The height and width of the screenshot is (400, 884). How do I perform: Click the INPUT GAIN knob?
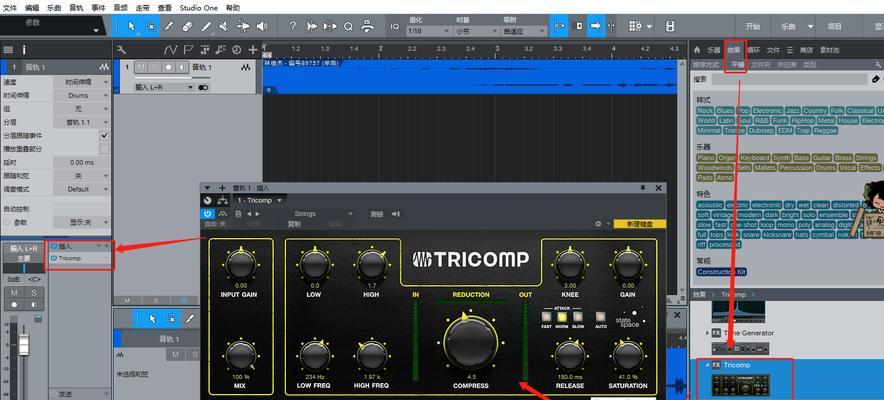241,263
